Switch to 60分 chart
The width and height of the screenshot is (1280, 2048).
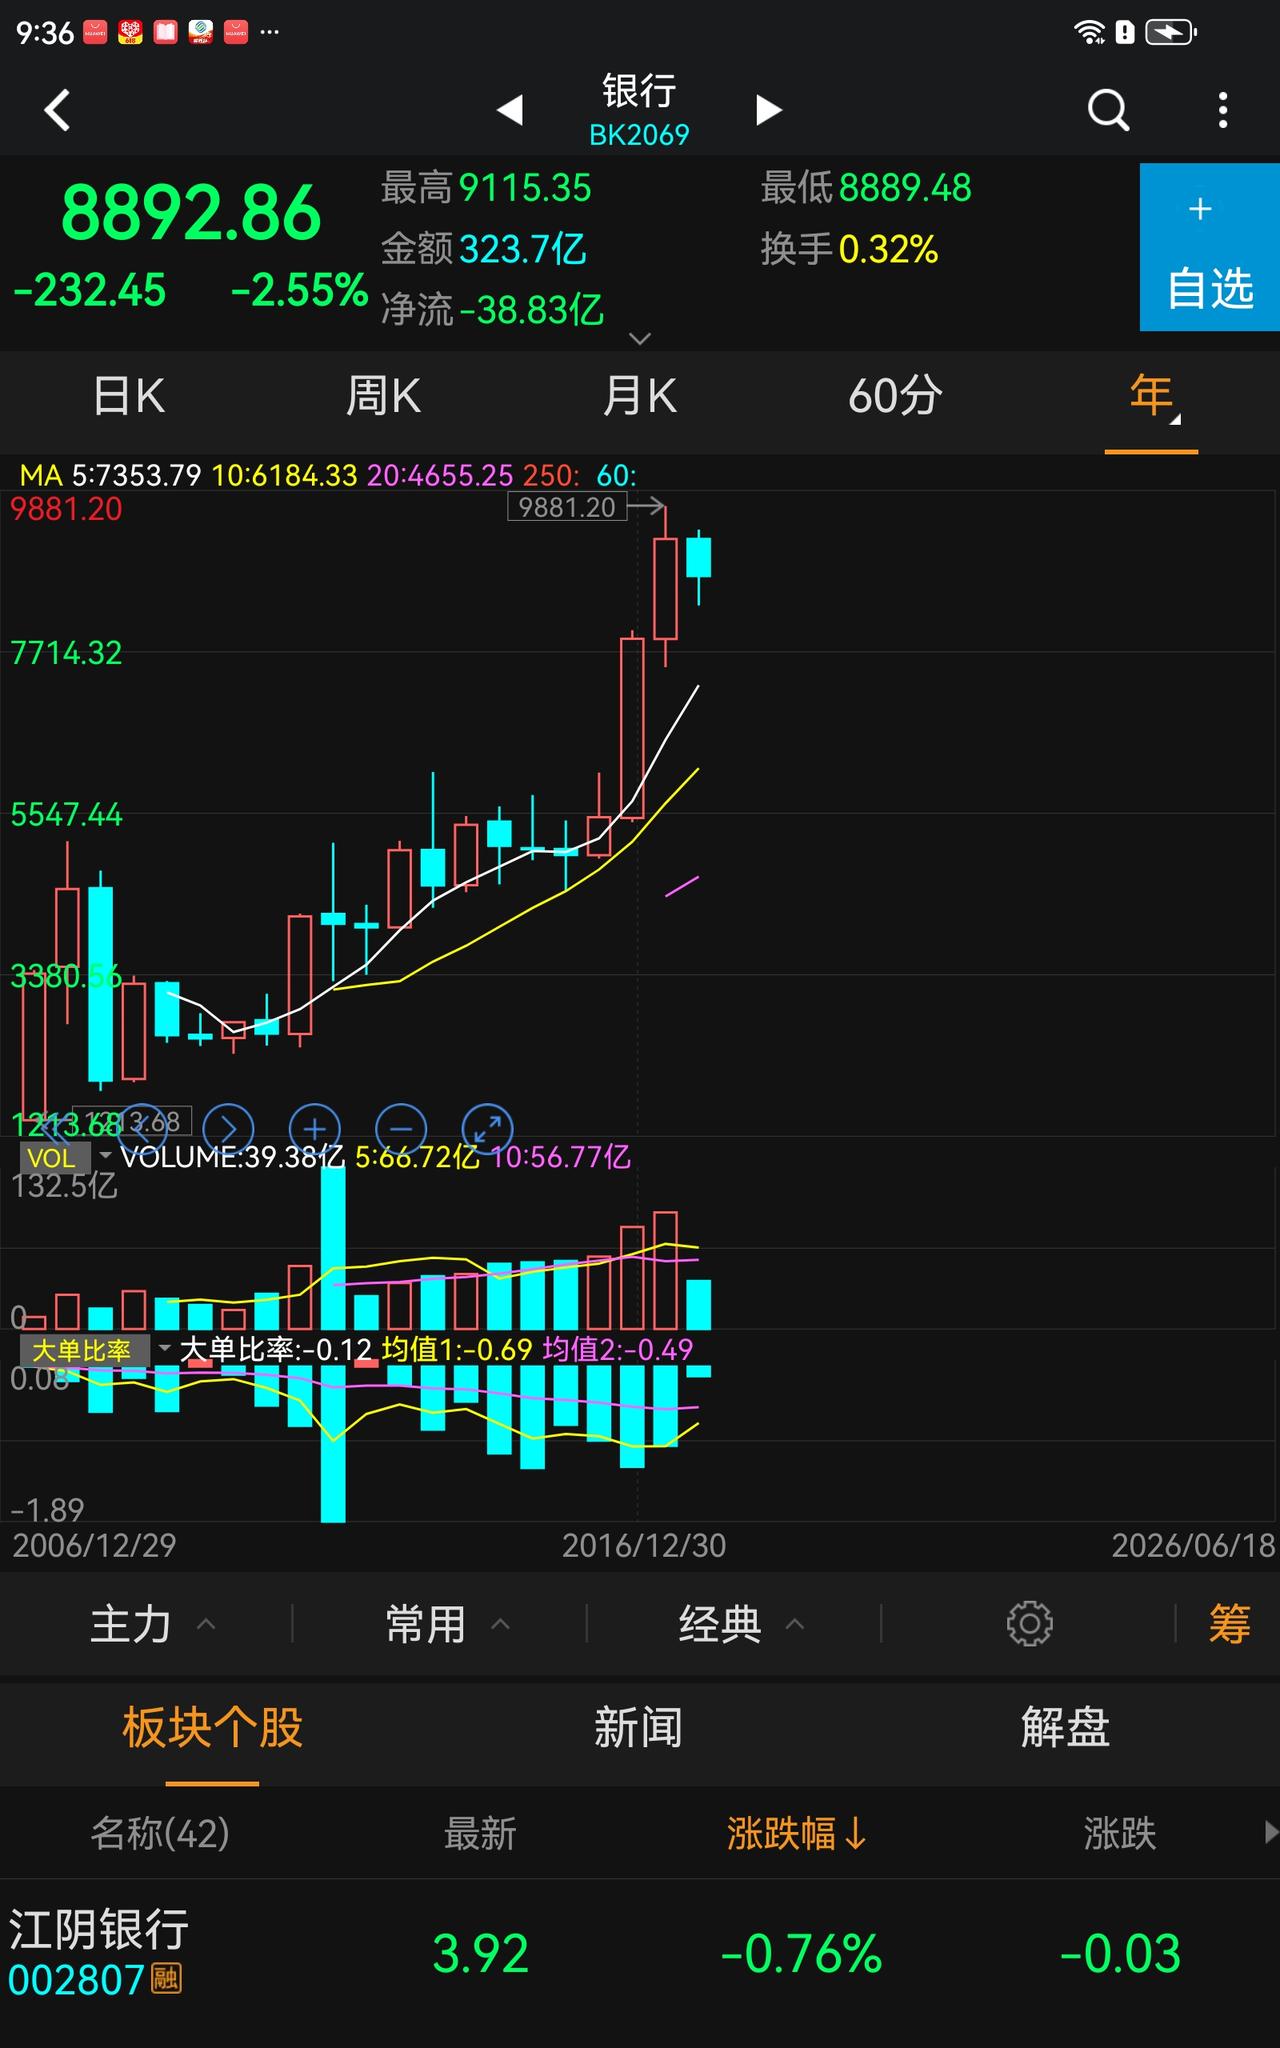(895, 396)
